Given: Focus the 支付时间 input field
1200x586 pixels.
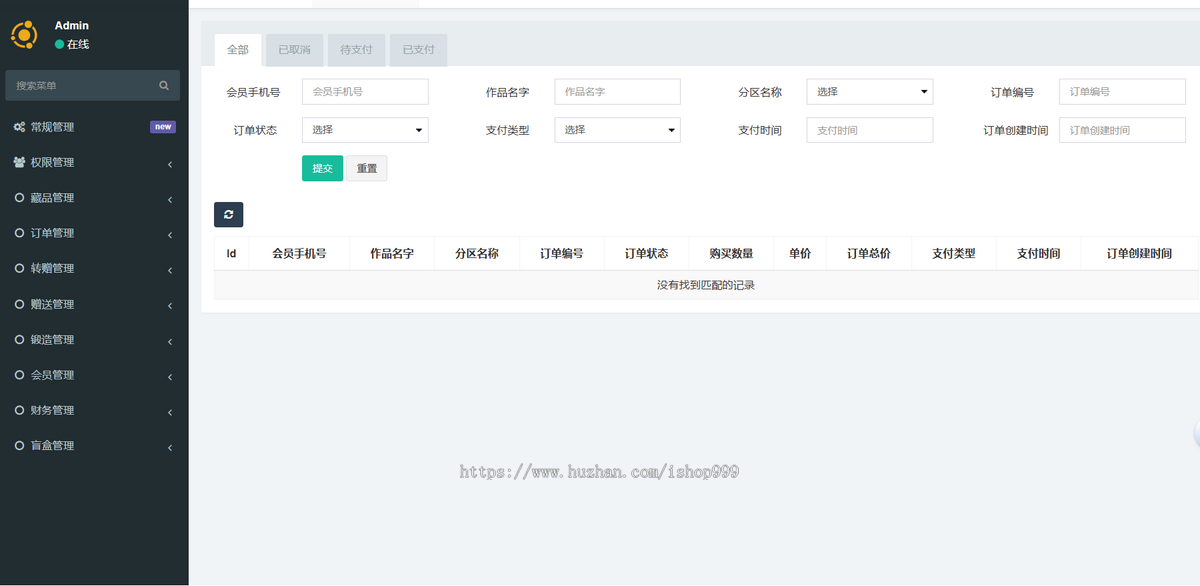Looking at the screenshot, I should coord(870,130).
